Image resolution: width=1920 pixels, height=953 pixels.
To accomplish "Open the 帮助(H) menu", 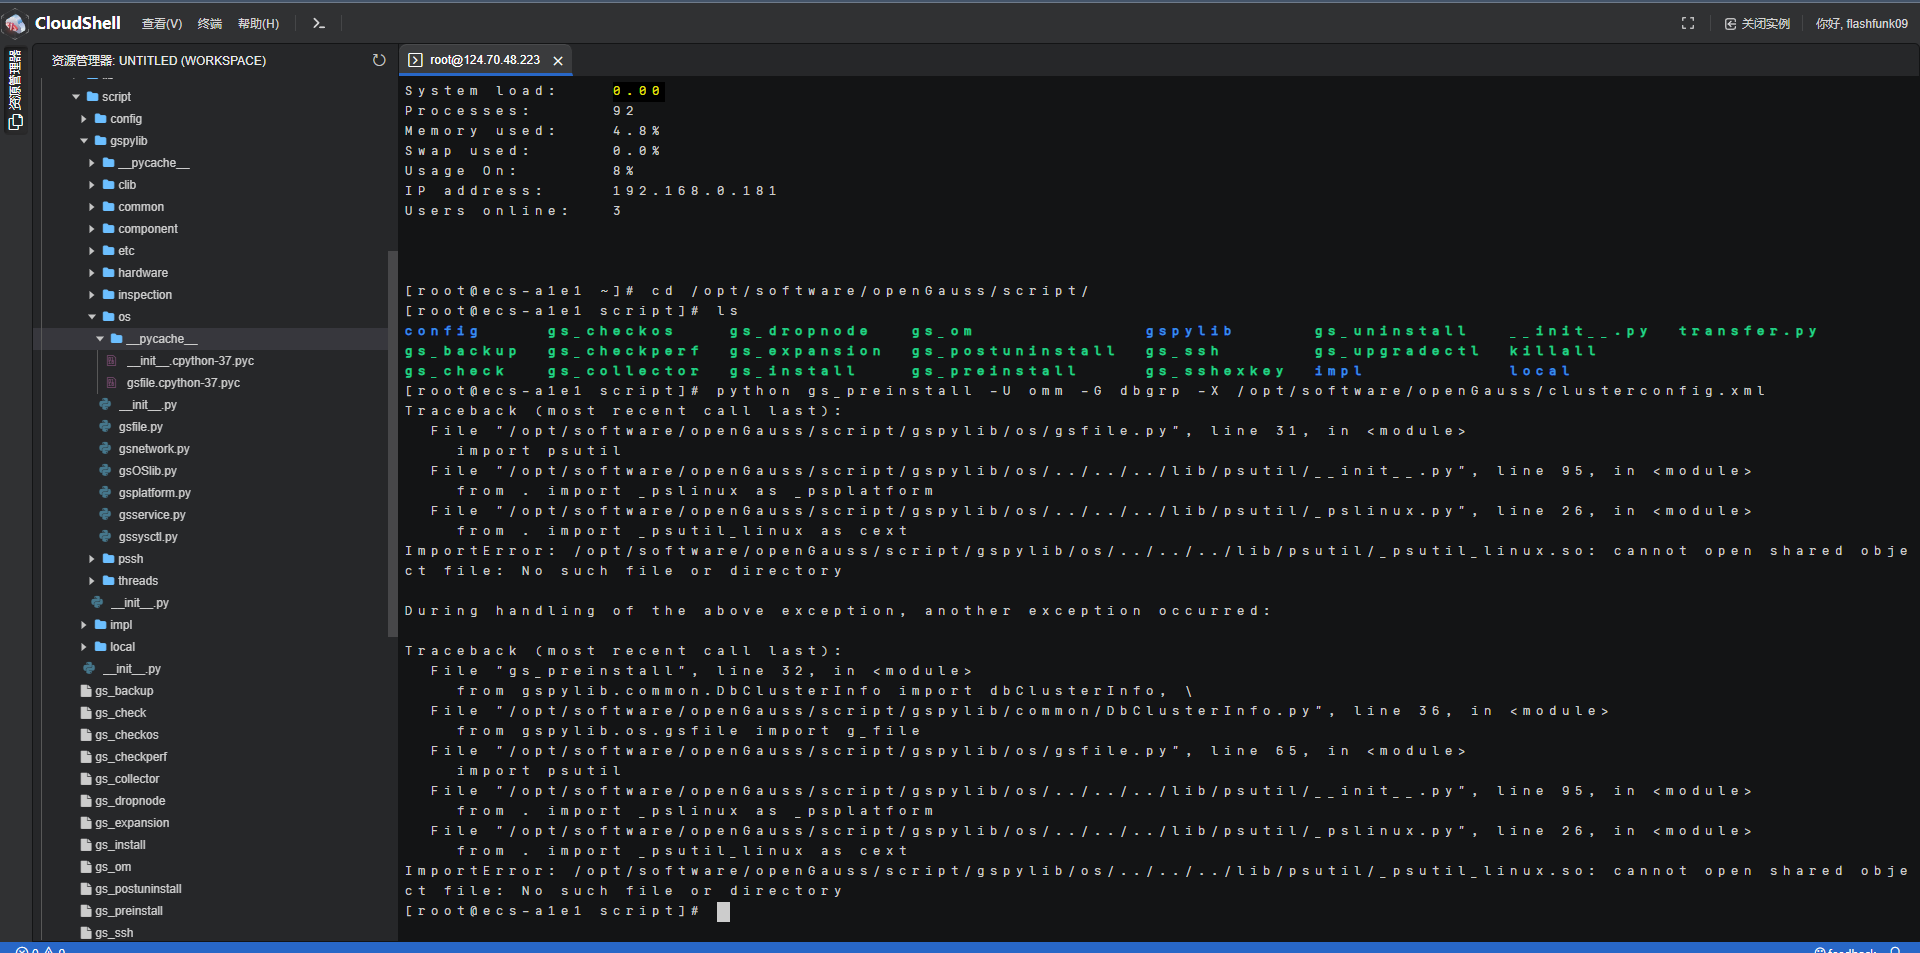I will click(258, 23).
